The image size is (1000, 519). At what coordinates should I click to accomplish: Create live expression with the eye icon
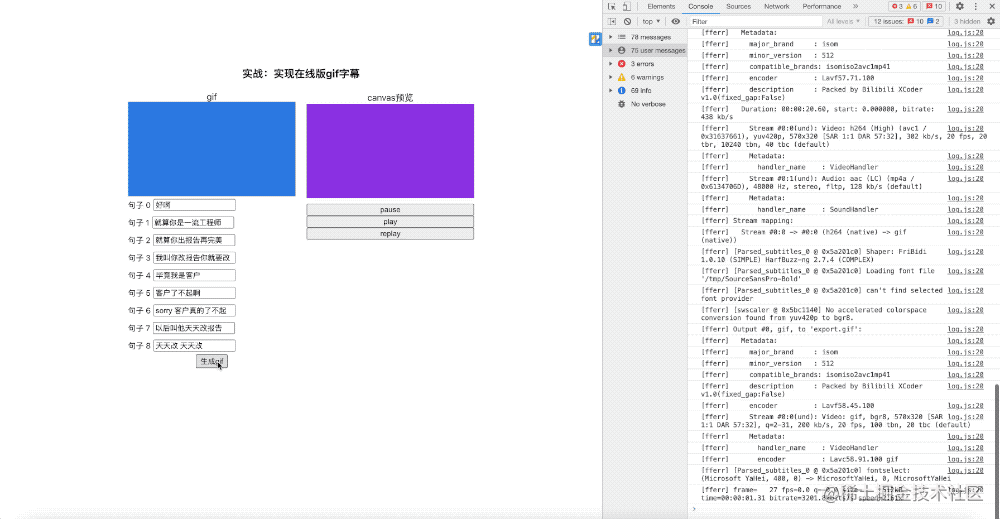[675, 21]
